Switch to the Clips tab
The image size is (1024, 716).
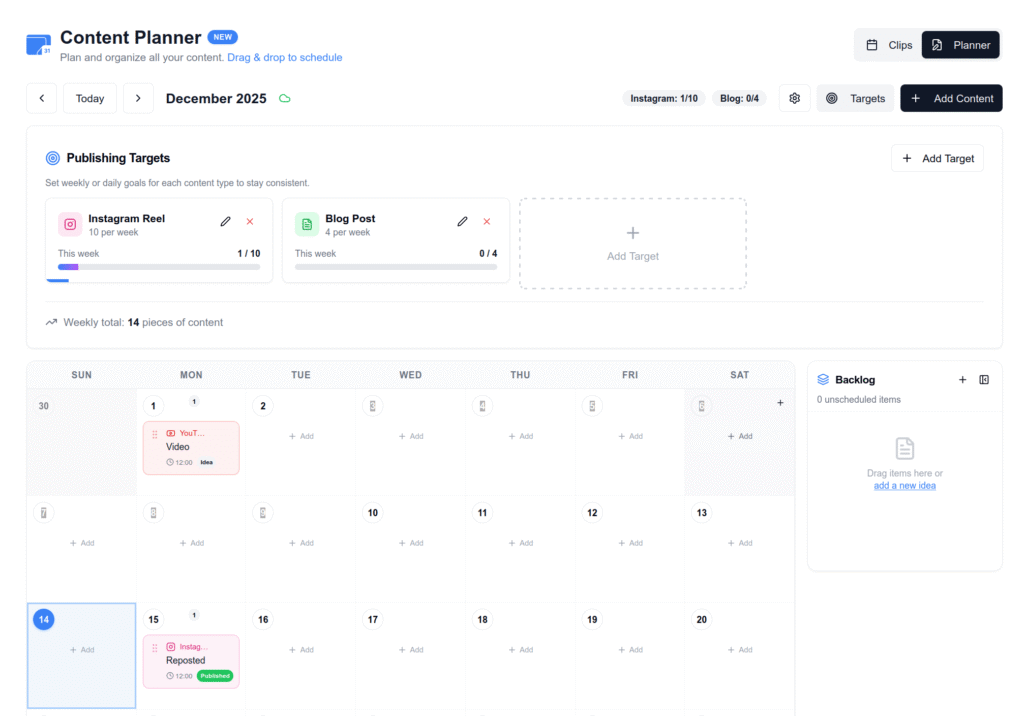pyautogui.click(x=887, y=44)
